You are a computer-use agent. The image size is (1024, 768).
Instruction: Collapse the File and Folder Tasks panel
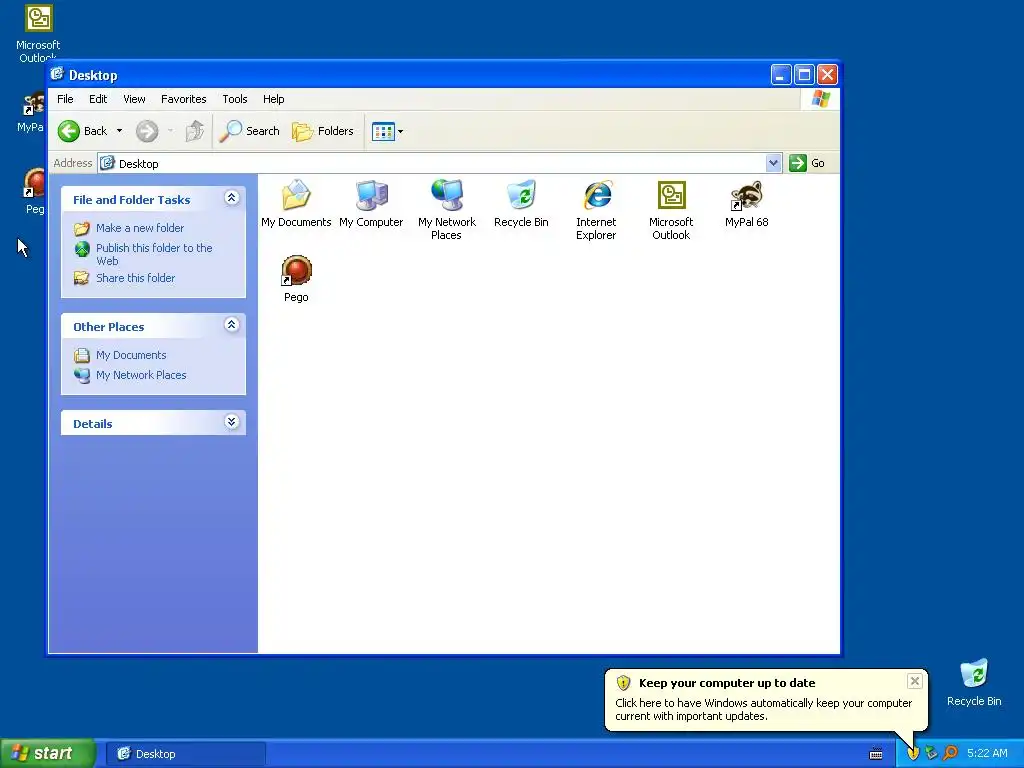pyautogui.click(x=231, y=198)
